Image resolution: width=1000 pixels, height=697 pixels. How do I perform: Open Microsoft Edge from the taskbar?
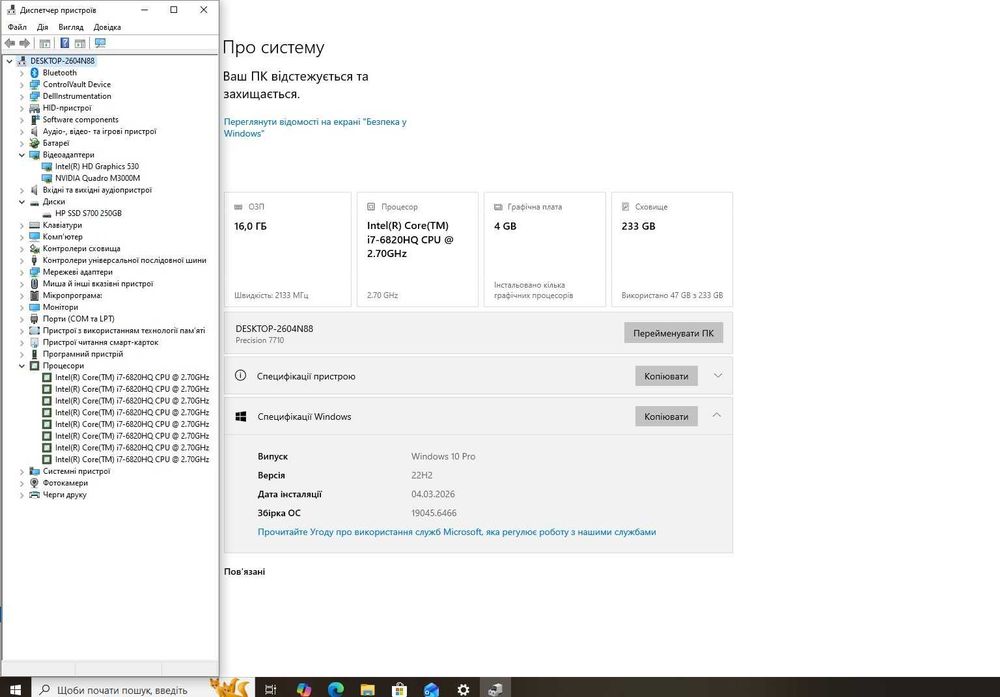(x=335, y=689)
